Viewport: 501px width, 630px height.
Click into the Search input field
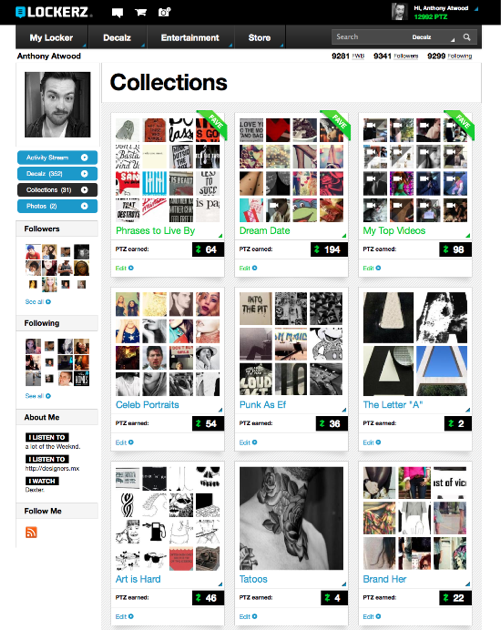click(370, 37)
